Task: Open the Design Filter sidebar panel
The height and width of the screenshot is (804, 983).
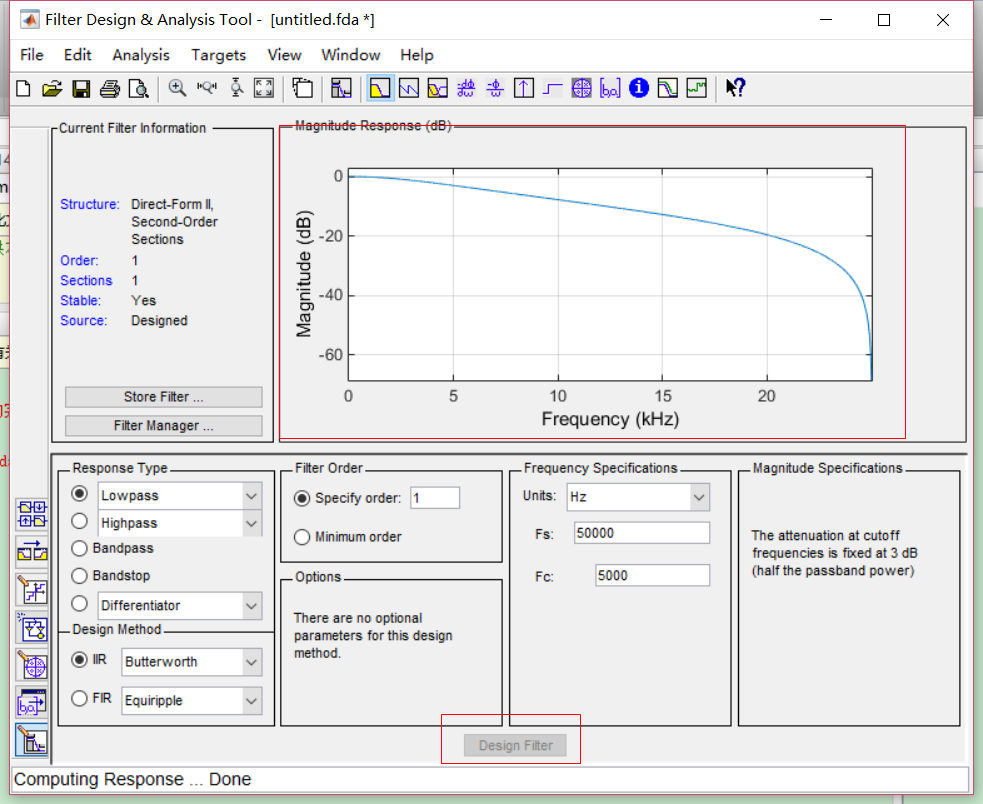Action: pos(32,741)
